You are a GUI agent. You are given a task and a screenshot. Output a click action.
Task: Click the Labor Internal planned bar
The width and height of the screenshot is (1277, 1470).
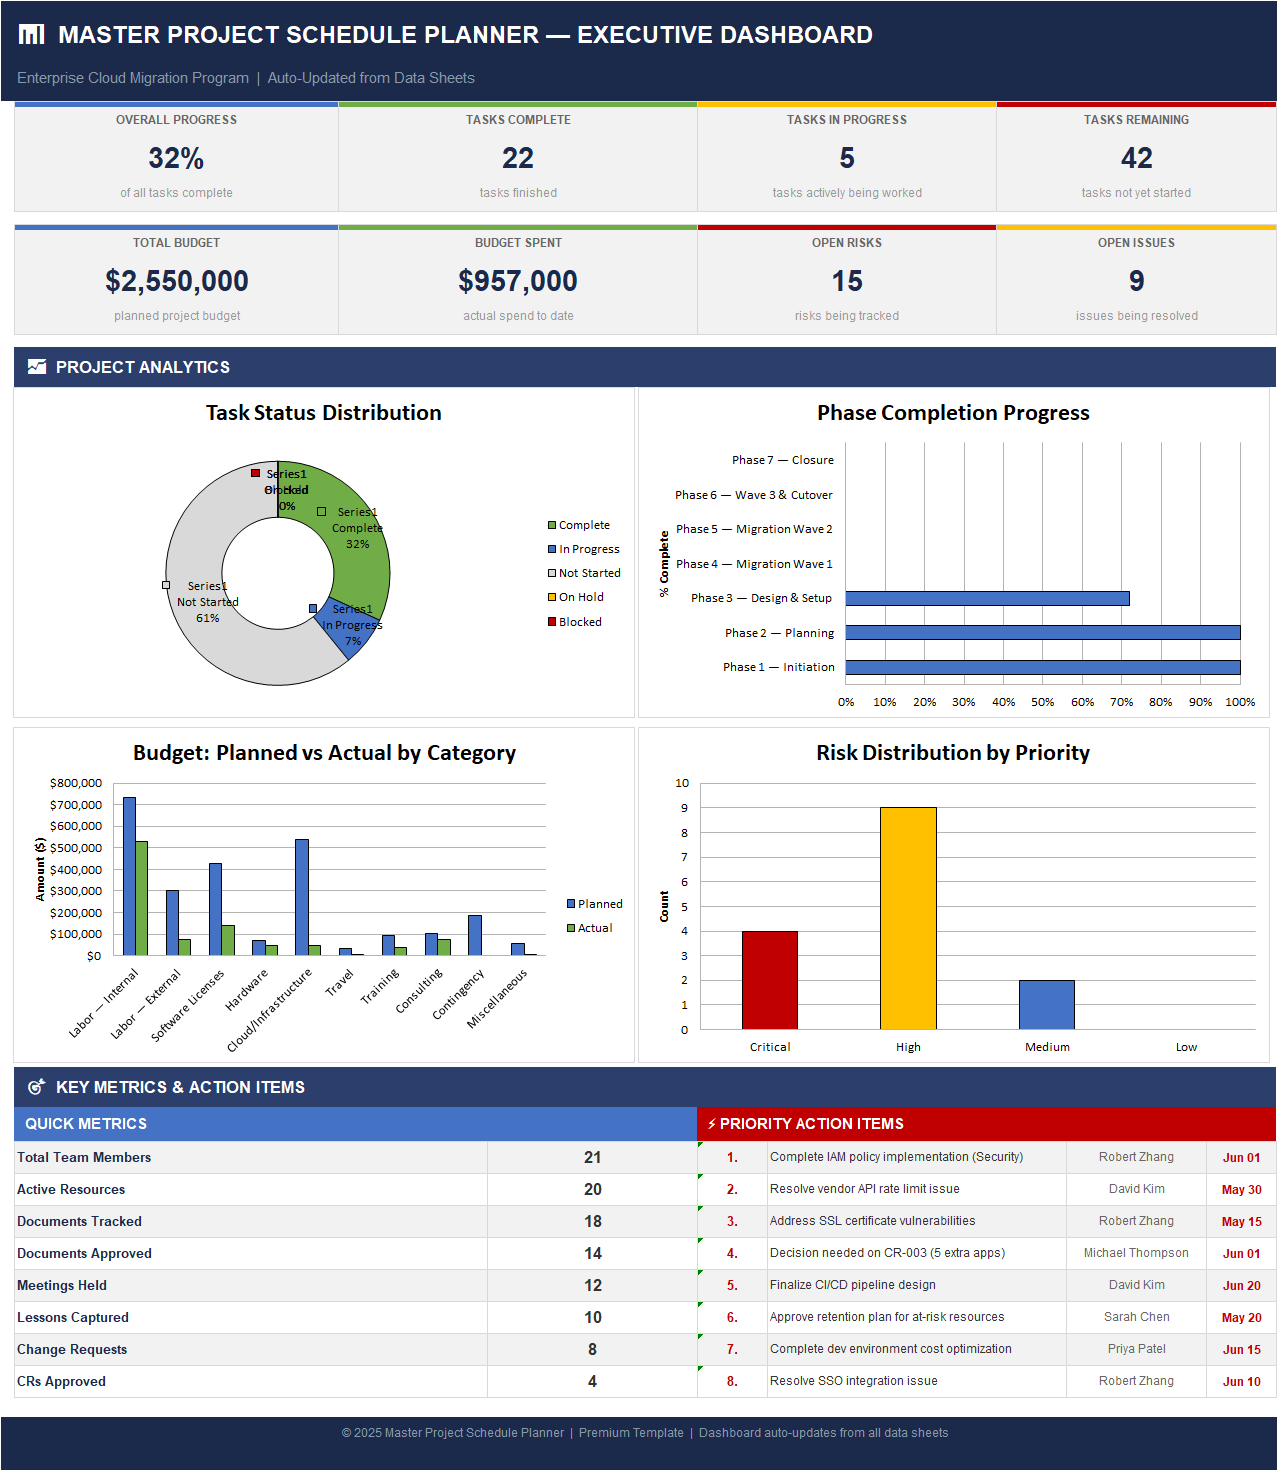click(x=129, y=876)
